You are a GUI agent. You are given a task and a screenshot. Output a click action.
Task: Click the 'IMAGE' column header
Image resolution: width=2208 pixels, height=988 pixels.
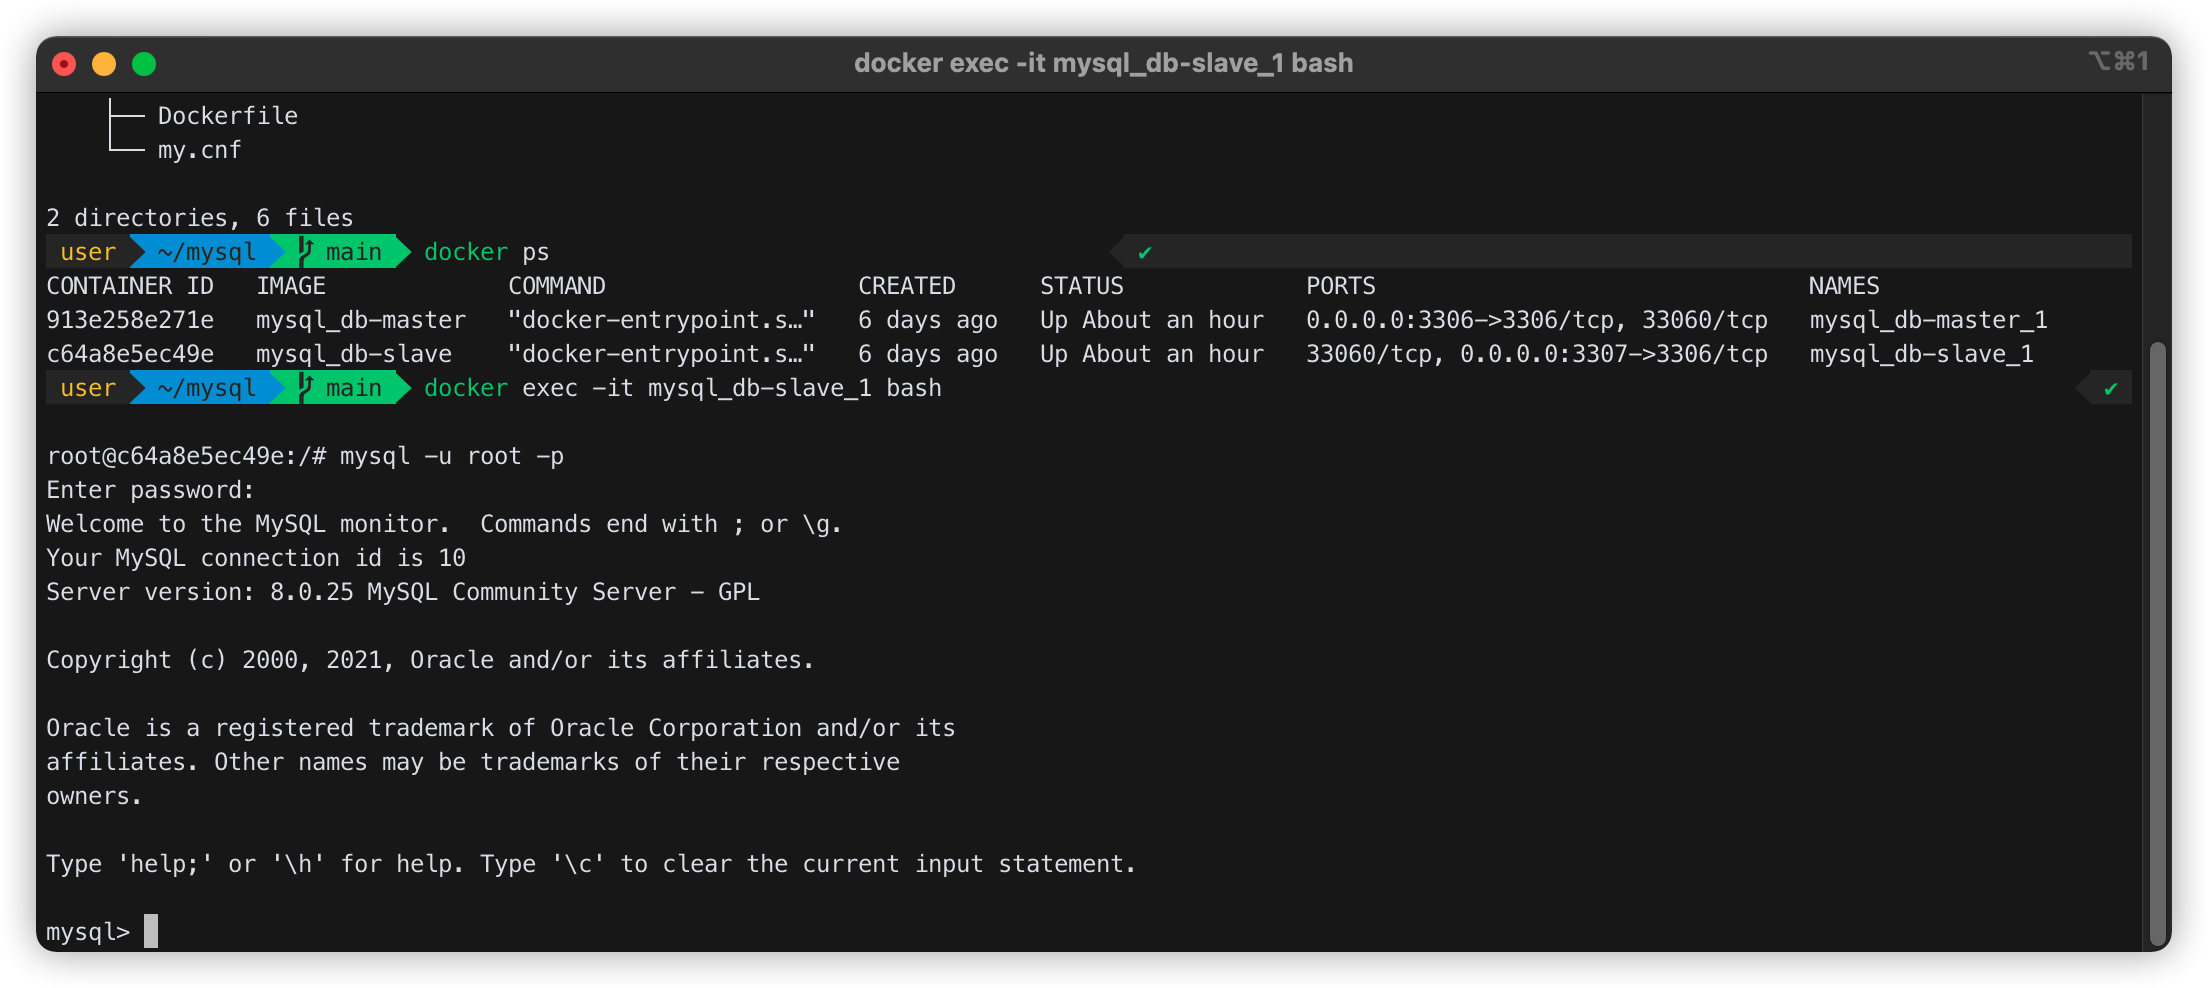[291, 286]
